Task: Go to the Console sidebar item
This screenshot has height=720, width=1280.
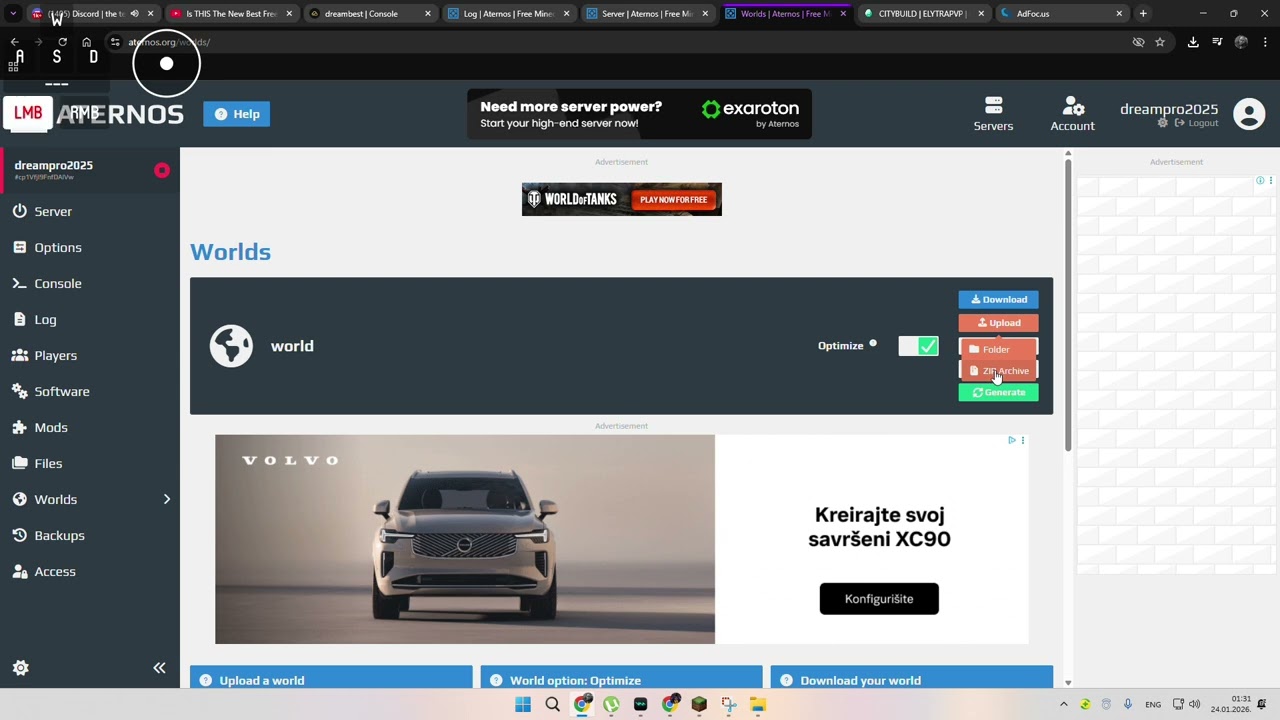Action: [90, 283]
